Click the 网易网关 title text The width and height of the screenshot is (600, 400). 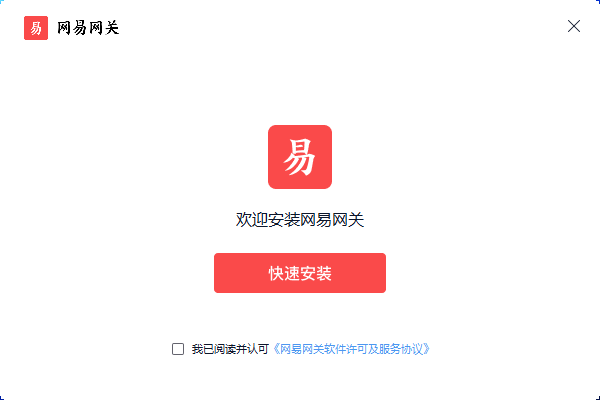point(88,28)
